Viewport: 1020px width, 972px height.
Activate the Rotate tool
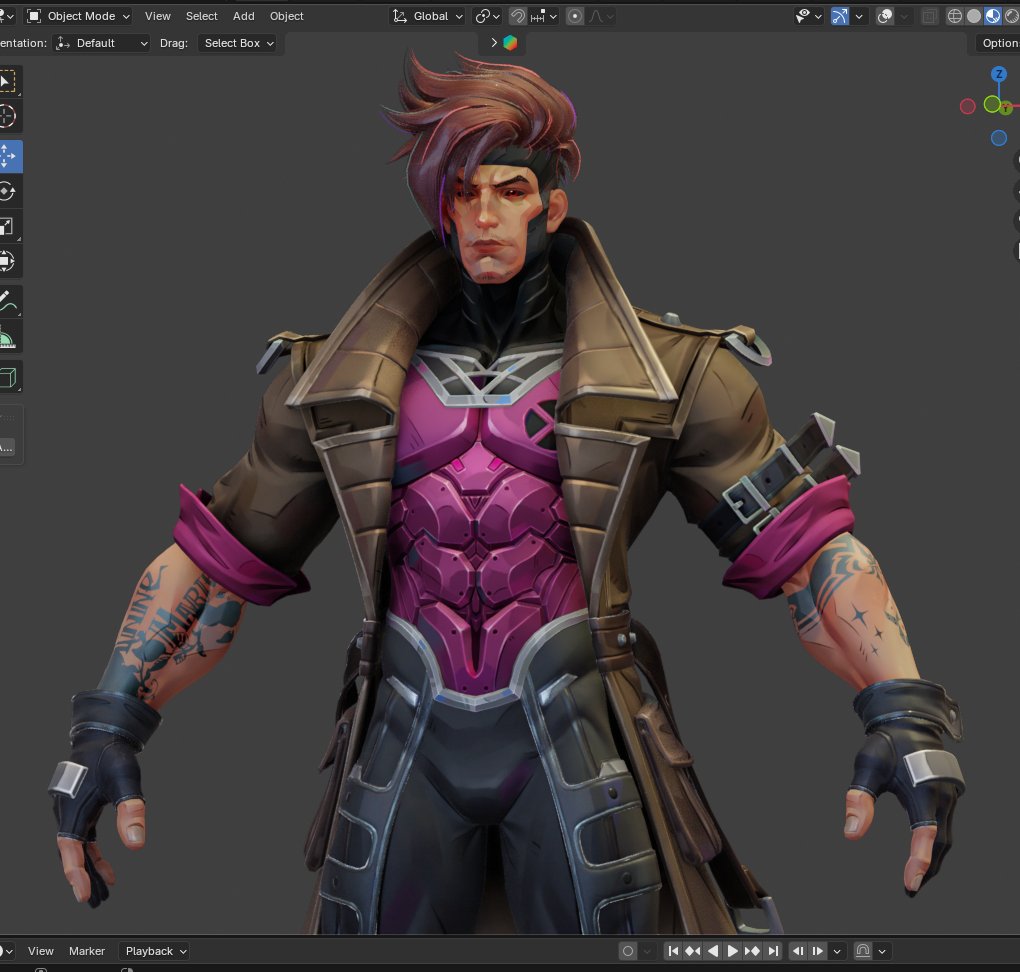coord(8,191)
